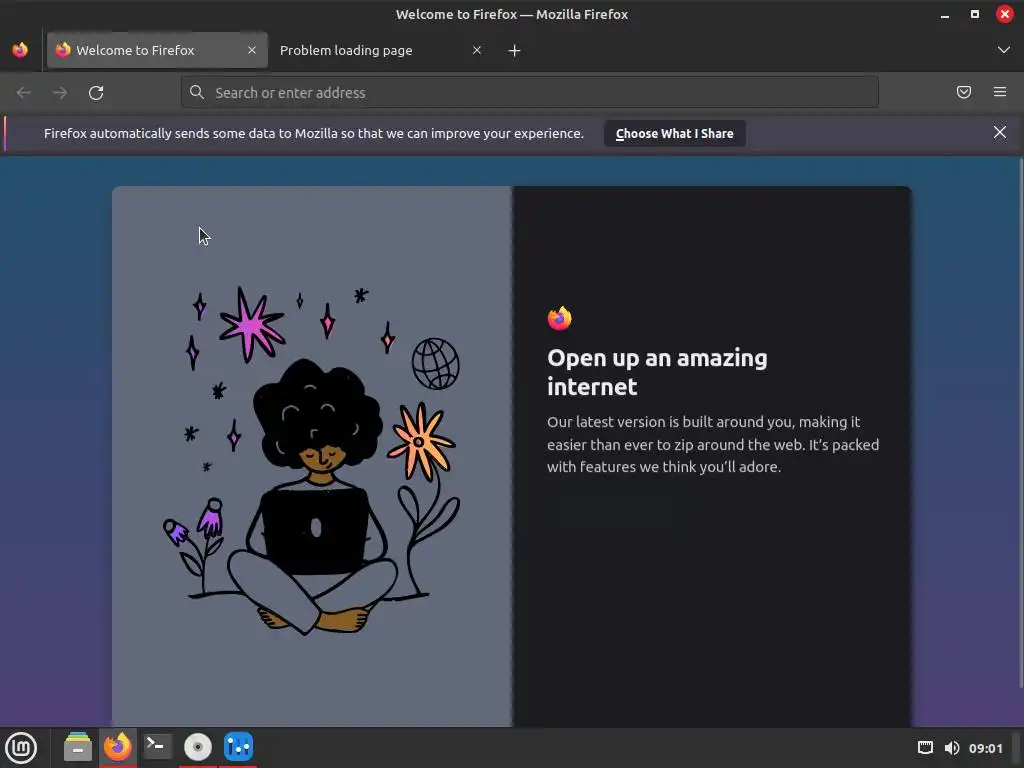
Task: Expand the list all tabs chevron
Action: pyautogui.click(x=1003, y=50)
